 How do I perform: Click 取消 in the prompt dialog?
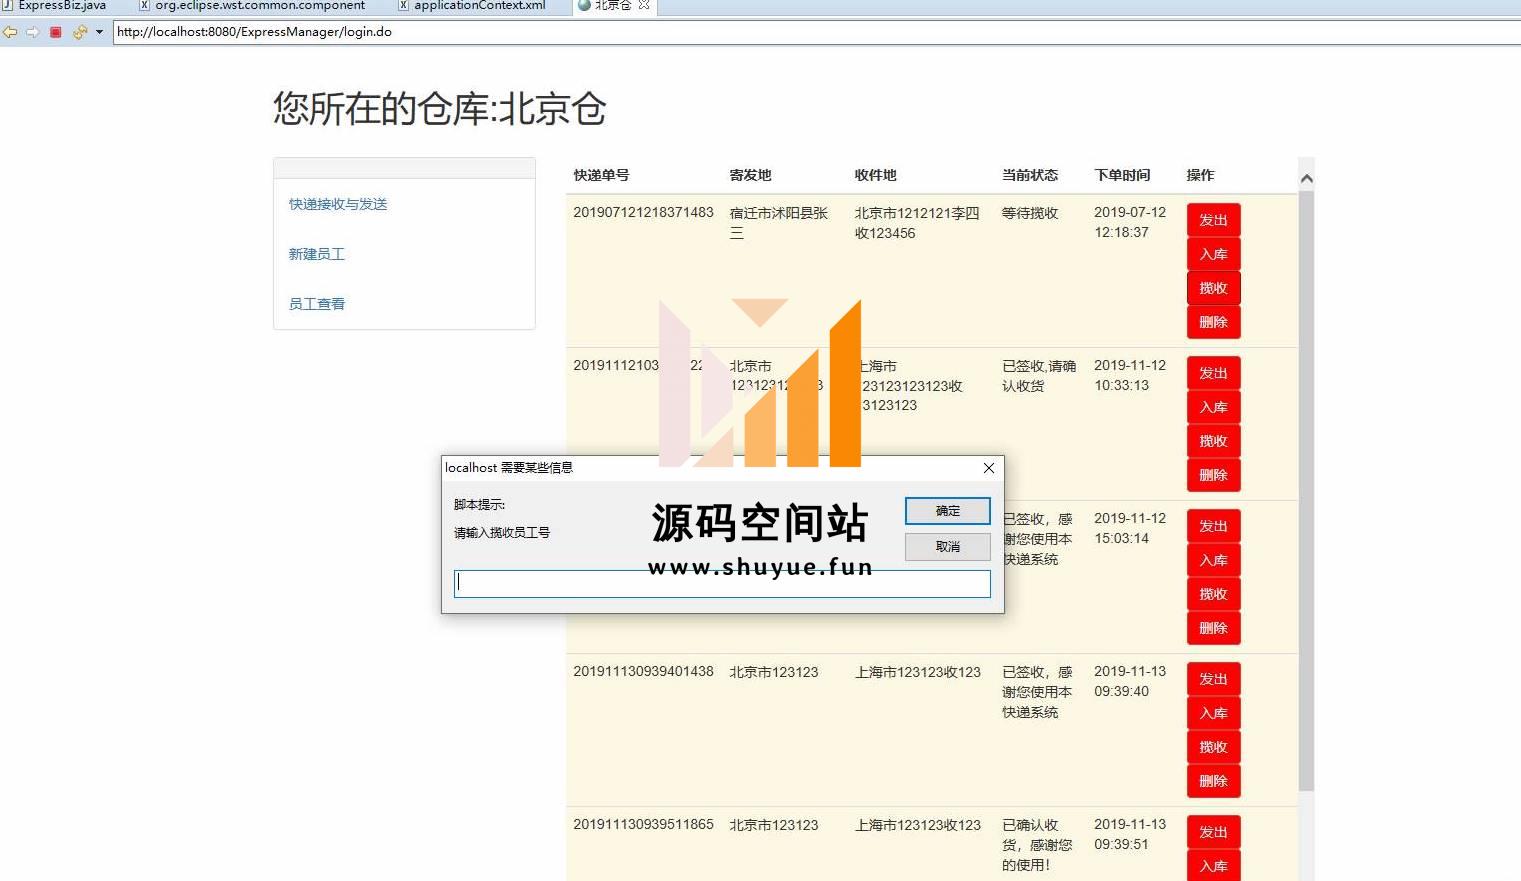(948, 547)
